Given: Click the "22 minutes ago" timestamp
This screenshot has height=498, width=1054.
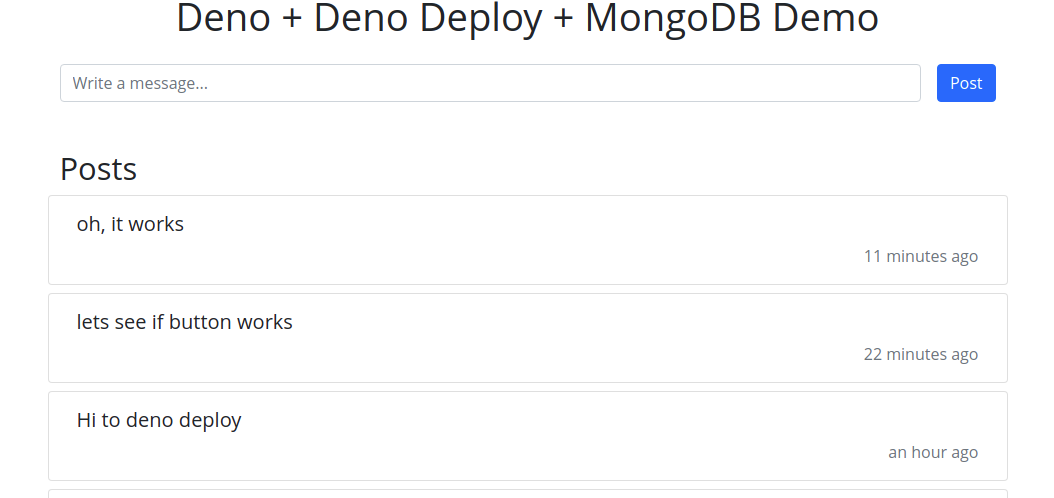Looking at the screenshot, I should (920, 354).
